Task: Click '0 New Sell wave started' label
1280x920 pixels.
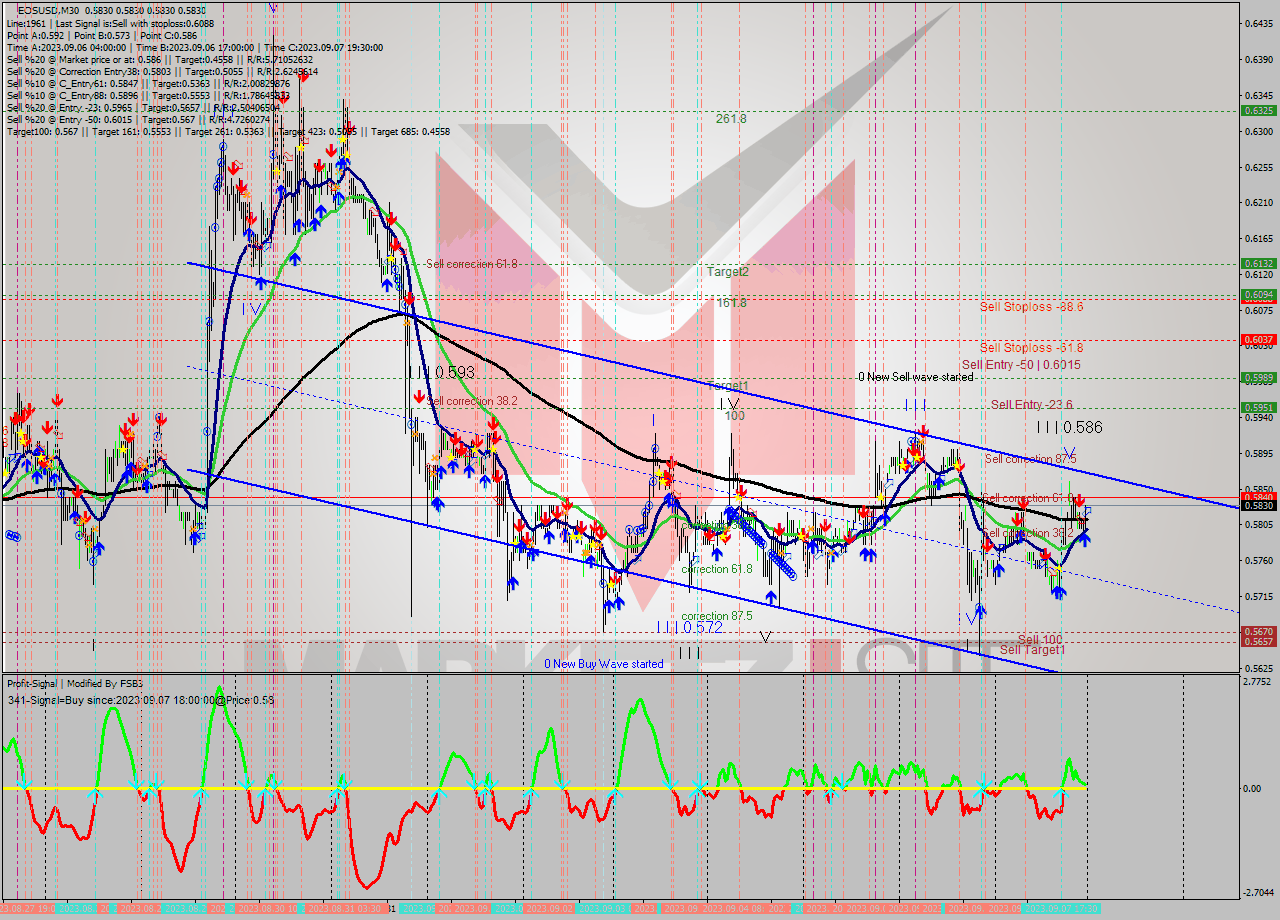Action: (x=915, y=377)
